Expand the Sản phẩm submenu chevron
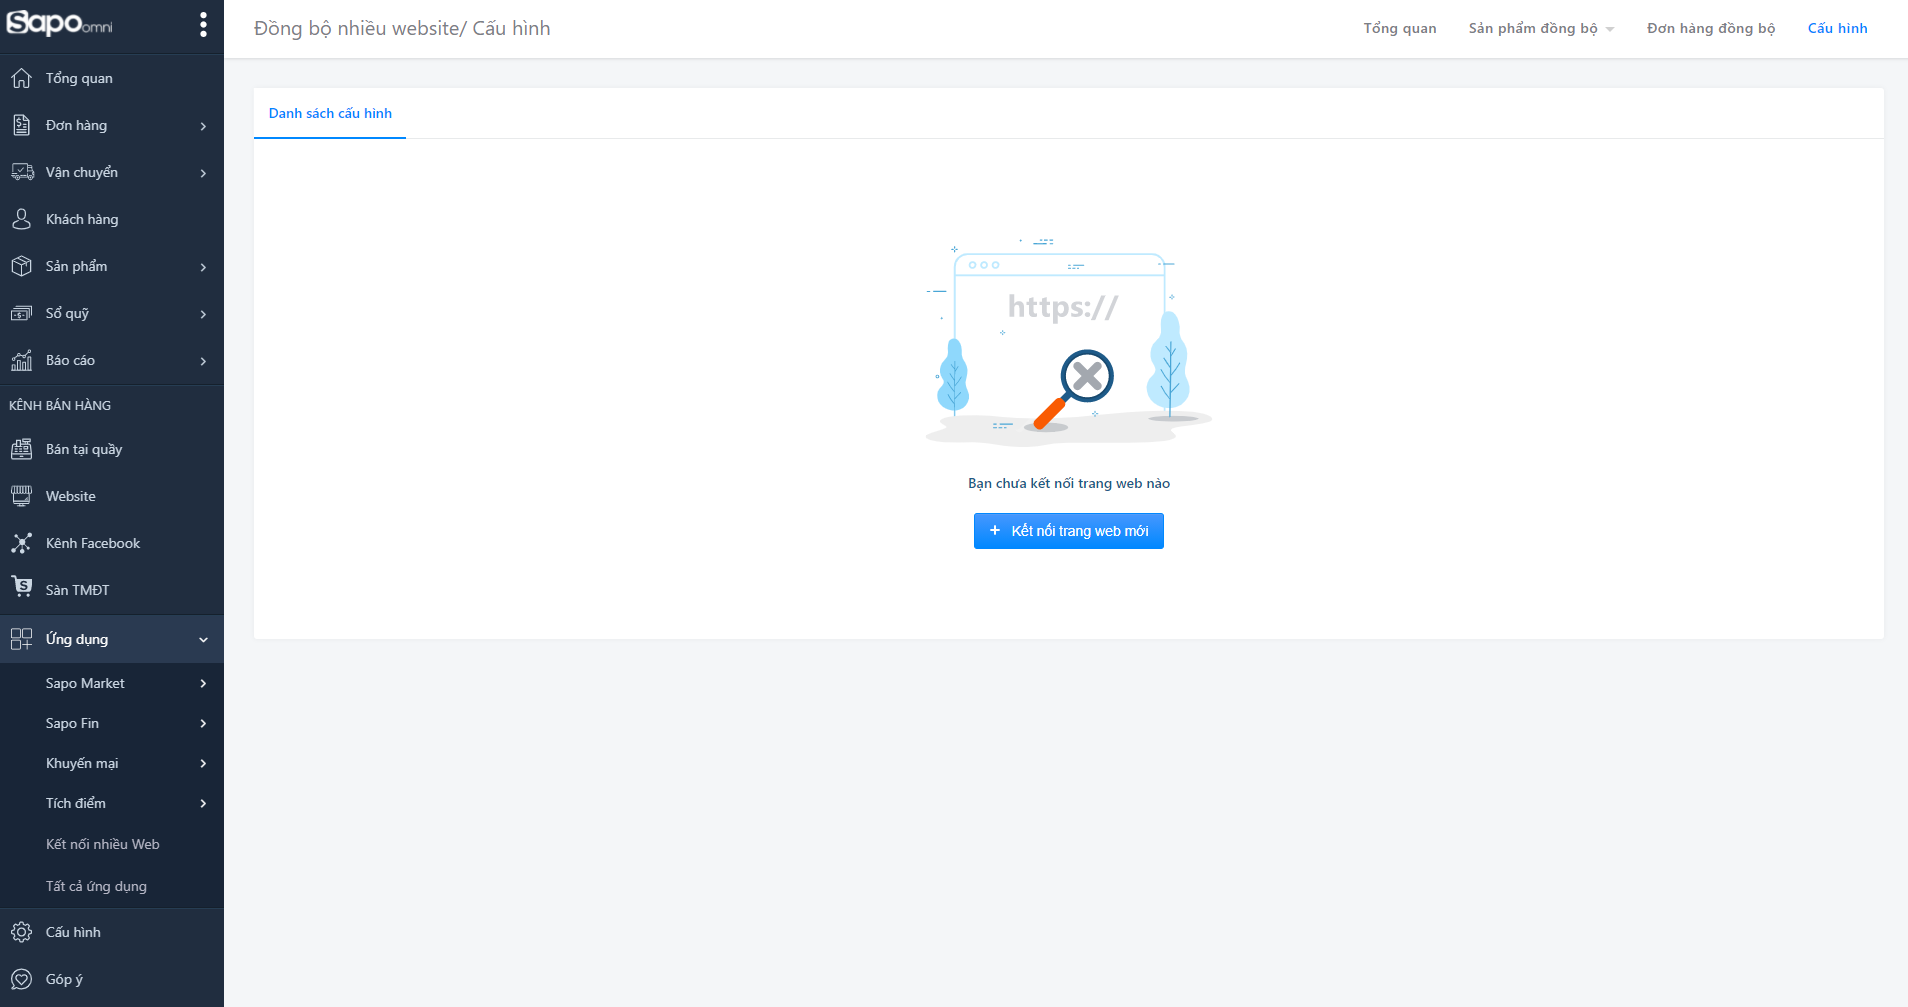The width and height of the screenshot is (1908, 1007). pos(203,267)
